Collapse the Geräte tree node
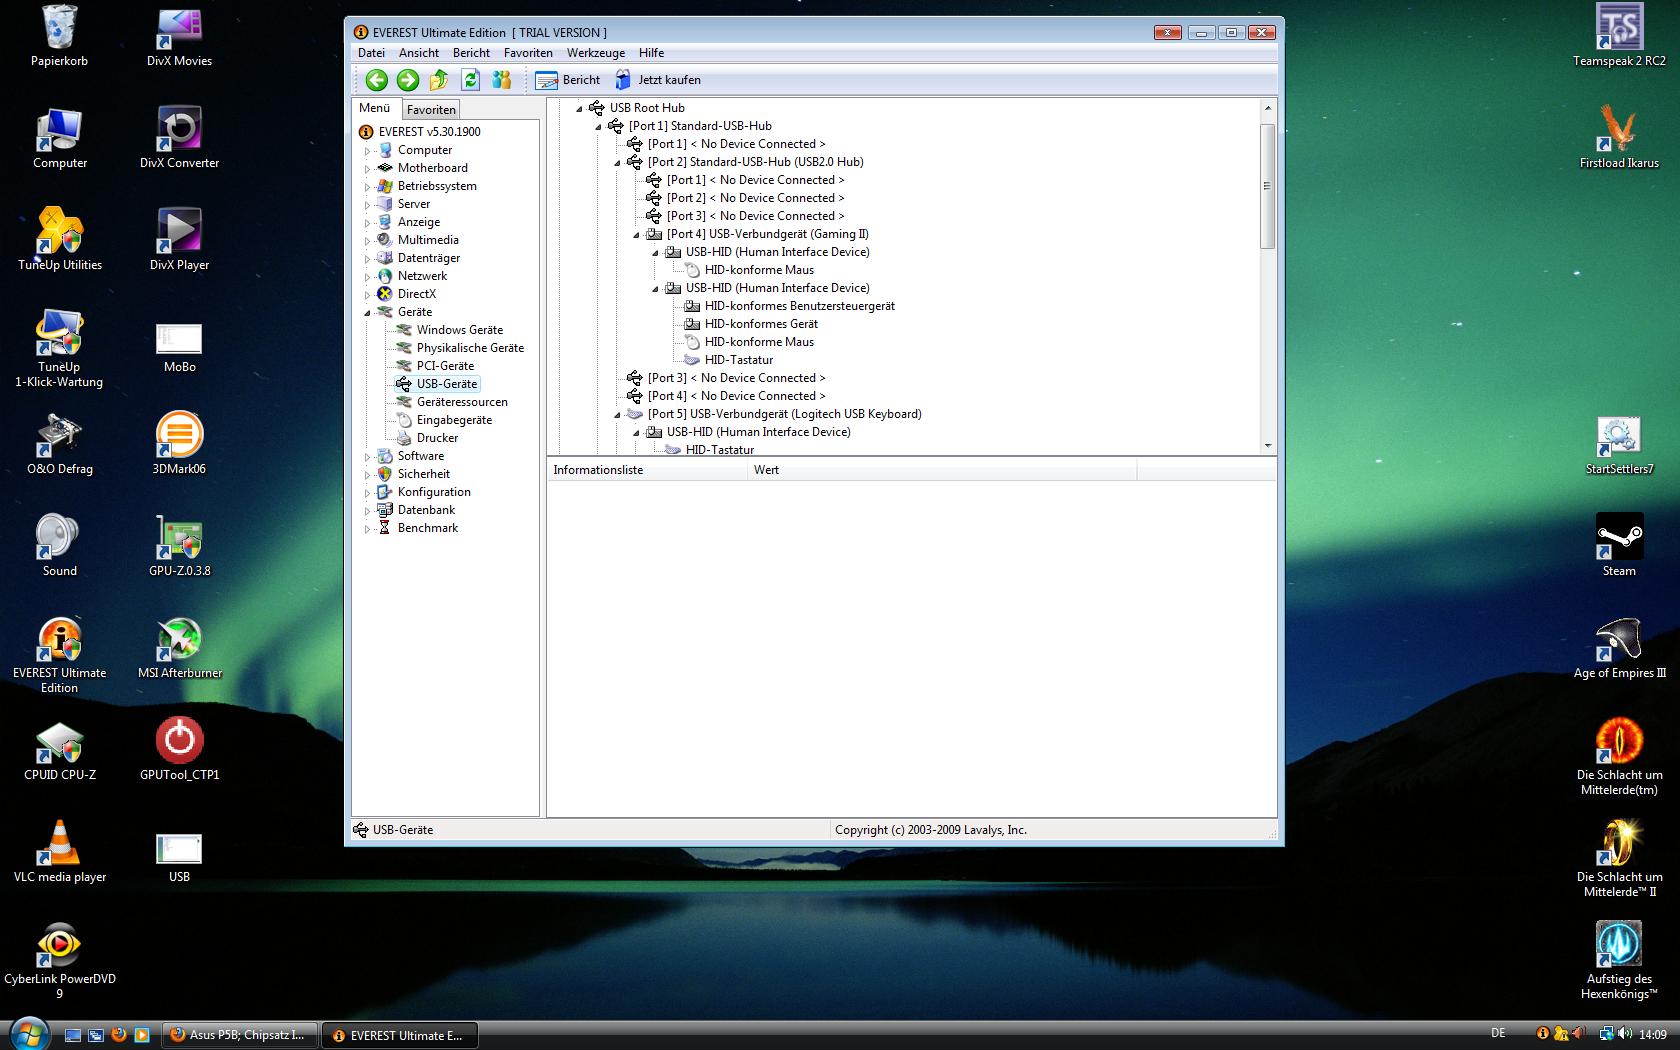The width and height of the screenshot is (1680, 1050). [367, 312]
